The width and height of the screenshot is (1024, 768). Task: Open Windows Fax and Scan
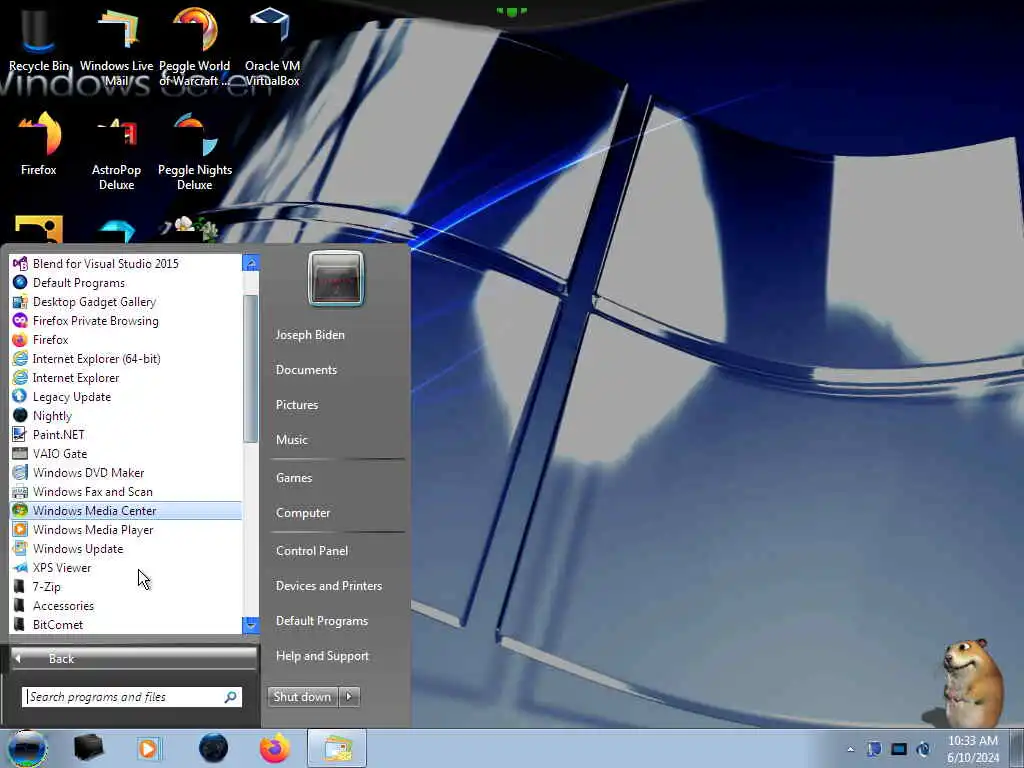[126, 491]
